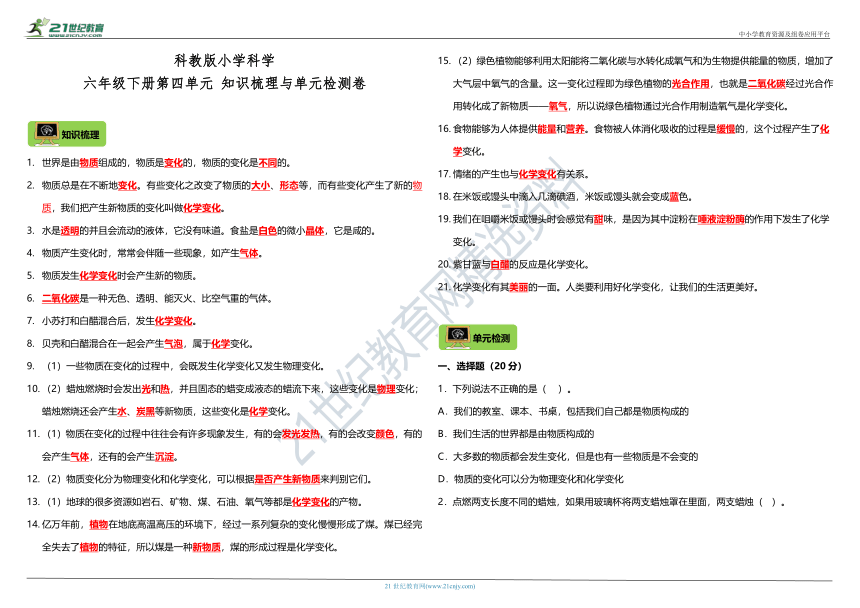Click the subtitle 六年级下册第四单元 知识梳理与单元检测卷
Image resolution: width=860 pixels, height=608 pixels.
224,83
